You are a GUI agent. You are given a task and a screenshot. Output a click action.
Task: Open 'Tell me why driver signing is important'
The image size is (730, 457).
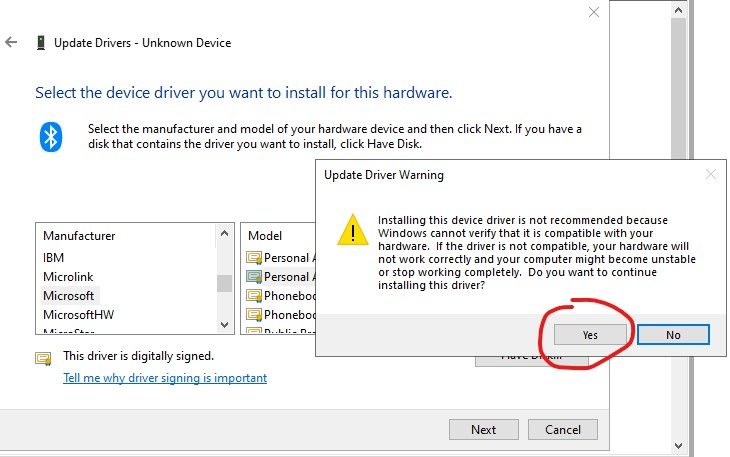[165, 378]
